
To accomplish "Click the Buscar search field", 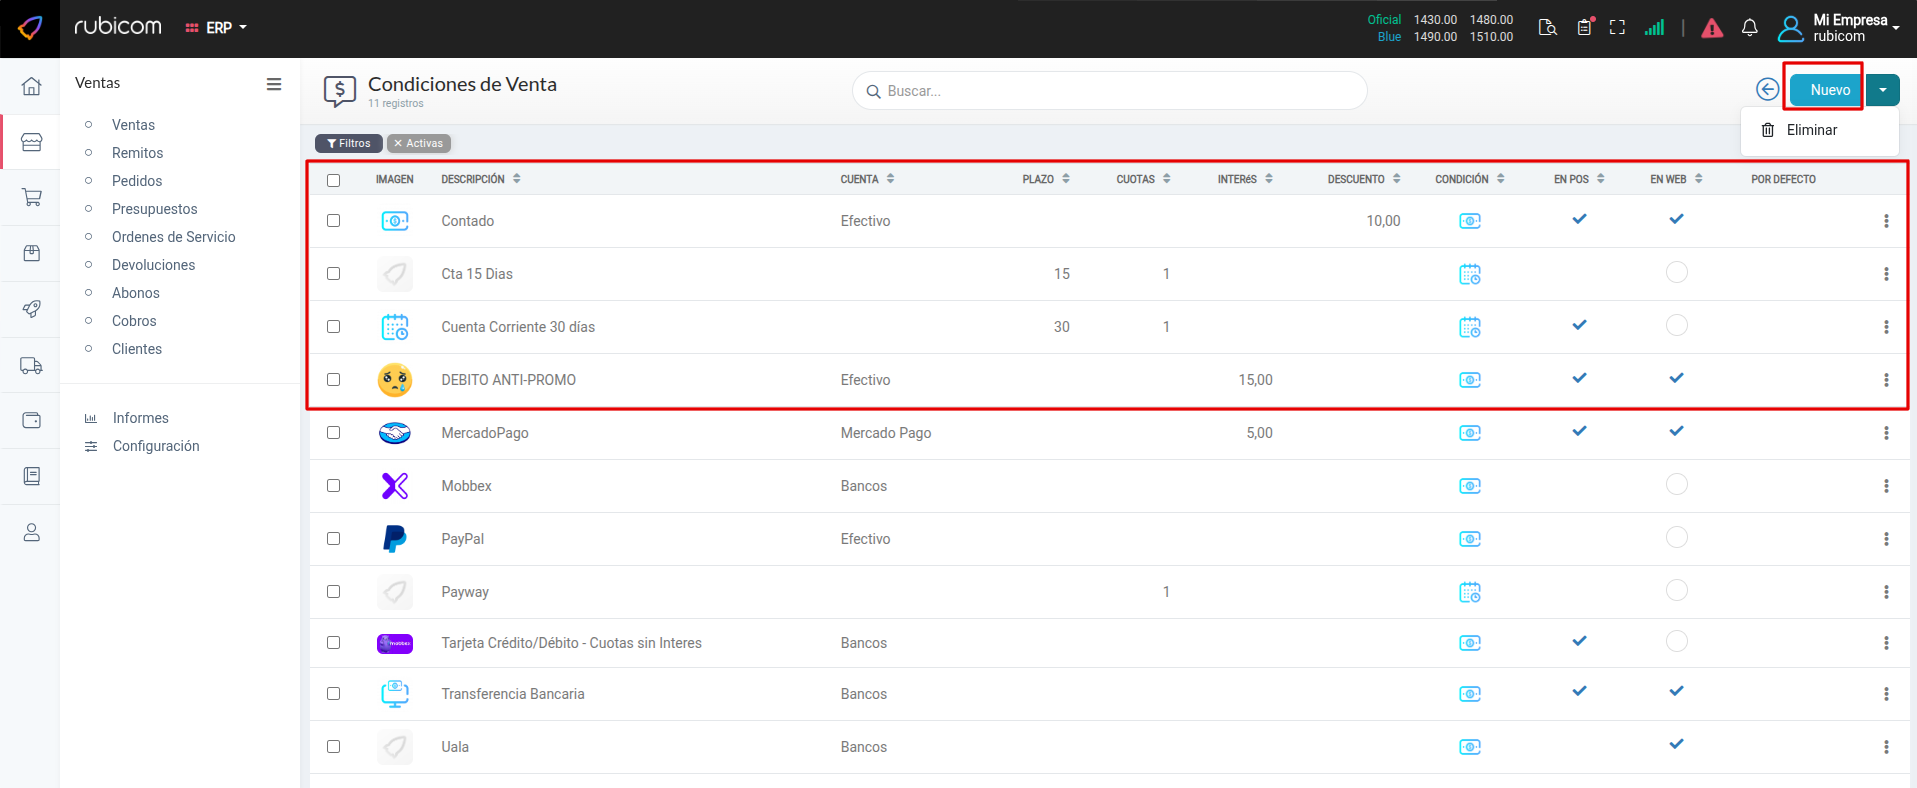I will (1110, 91).
